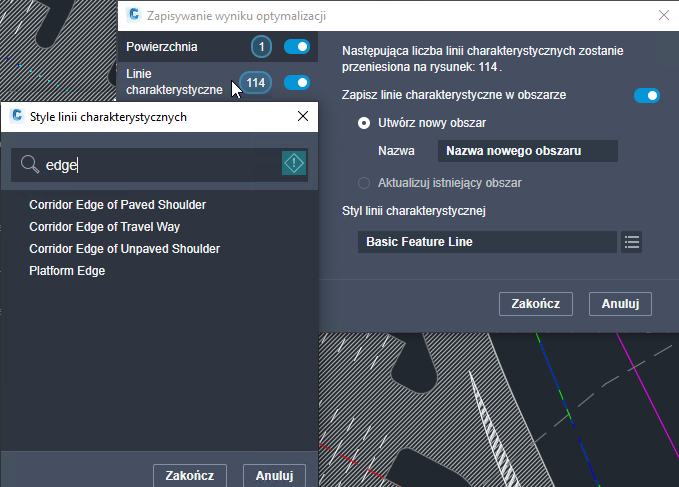The height and width of the screenshot is (487, 679).
Task: Click the Civil logo icon of Style linii charakterystycznych
Action: point(17,116)
